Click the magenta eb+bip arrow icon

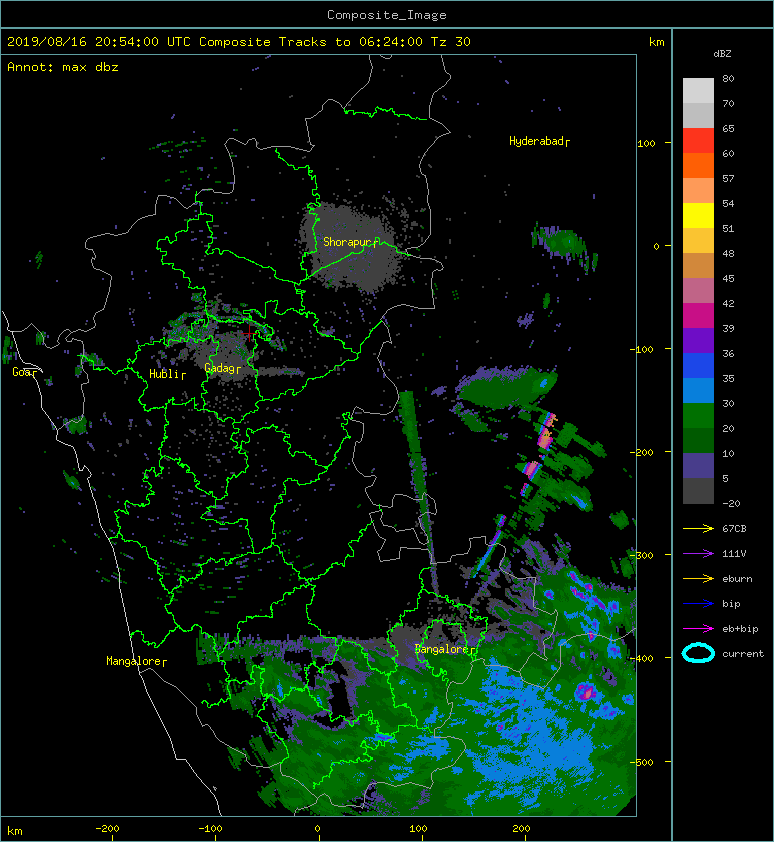(x=698, y=629)
